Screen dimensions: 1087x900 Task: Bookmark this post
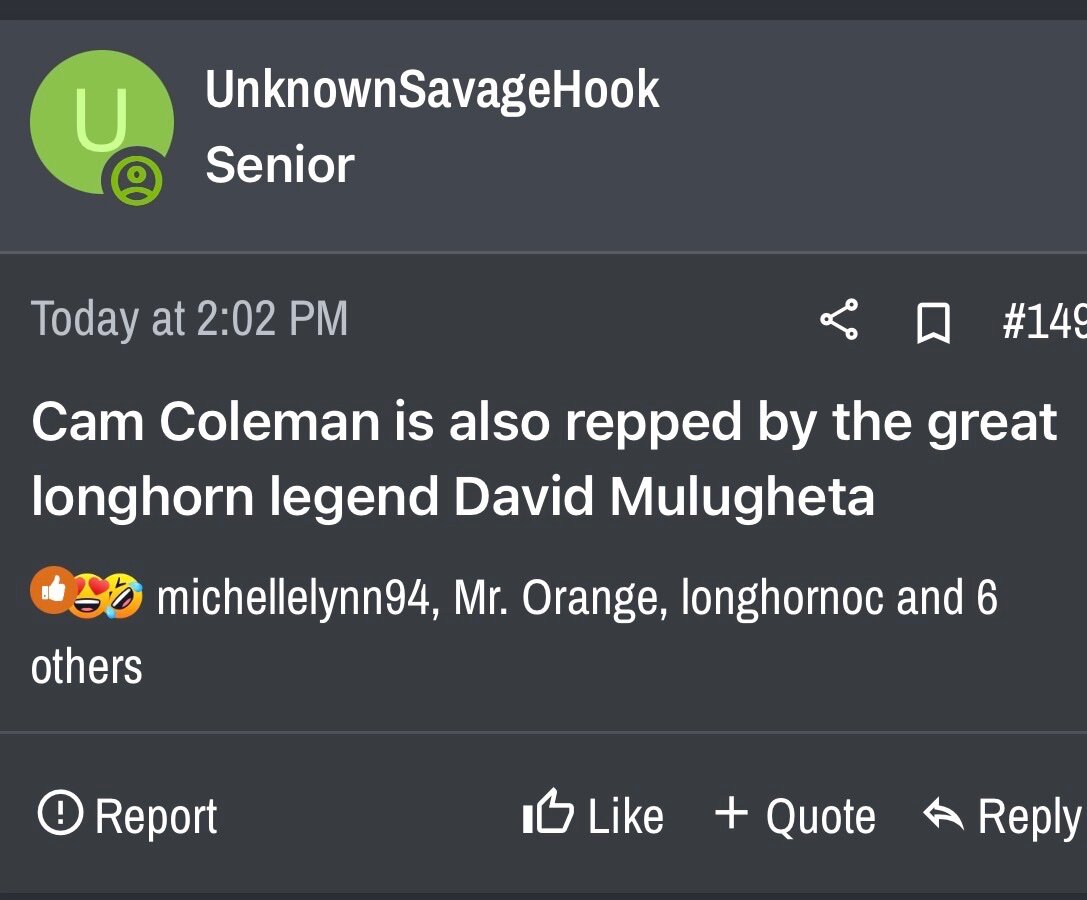tap(933, 322)
